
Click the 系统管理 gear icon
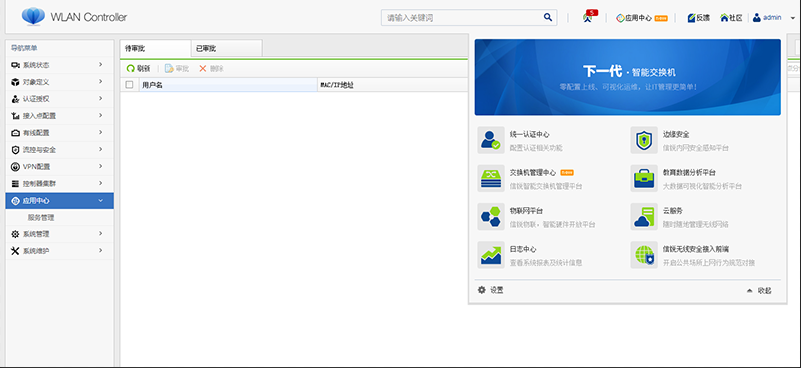coord(15,234)
